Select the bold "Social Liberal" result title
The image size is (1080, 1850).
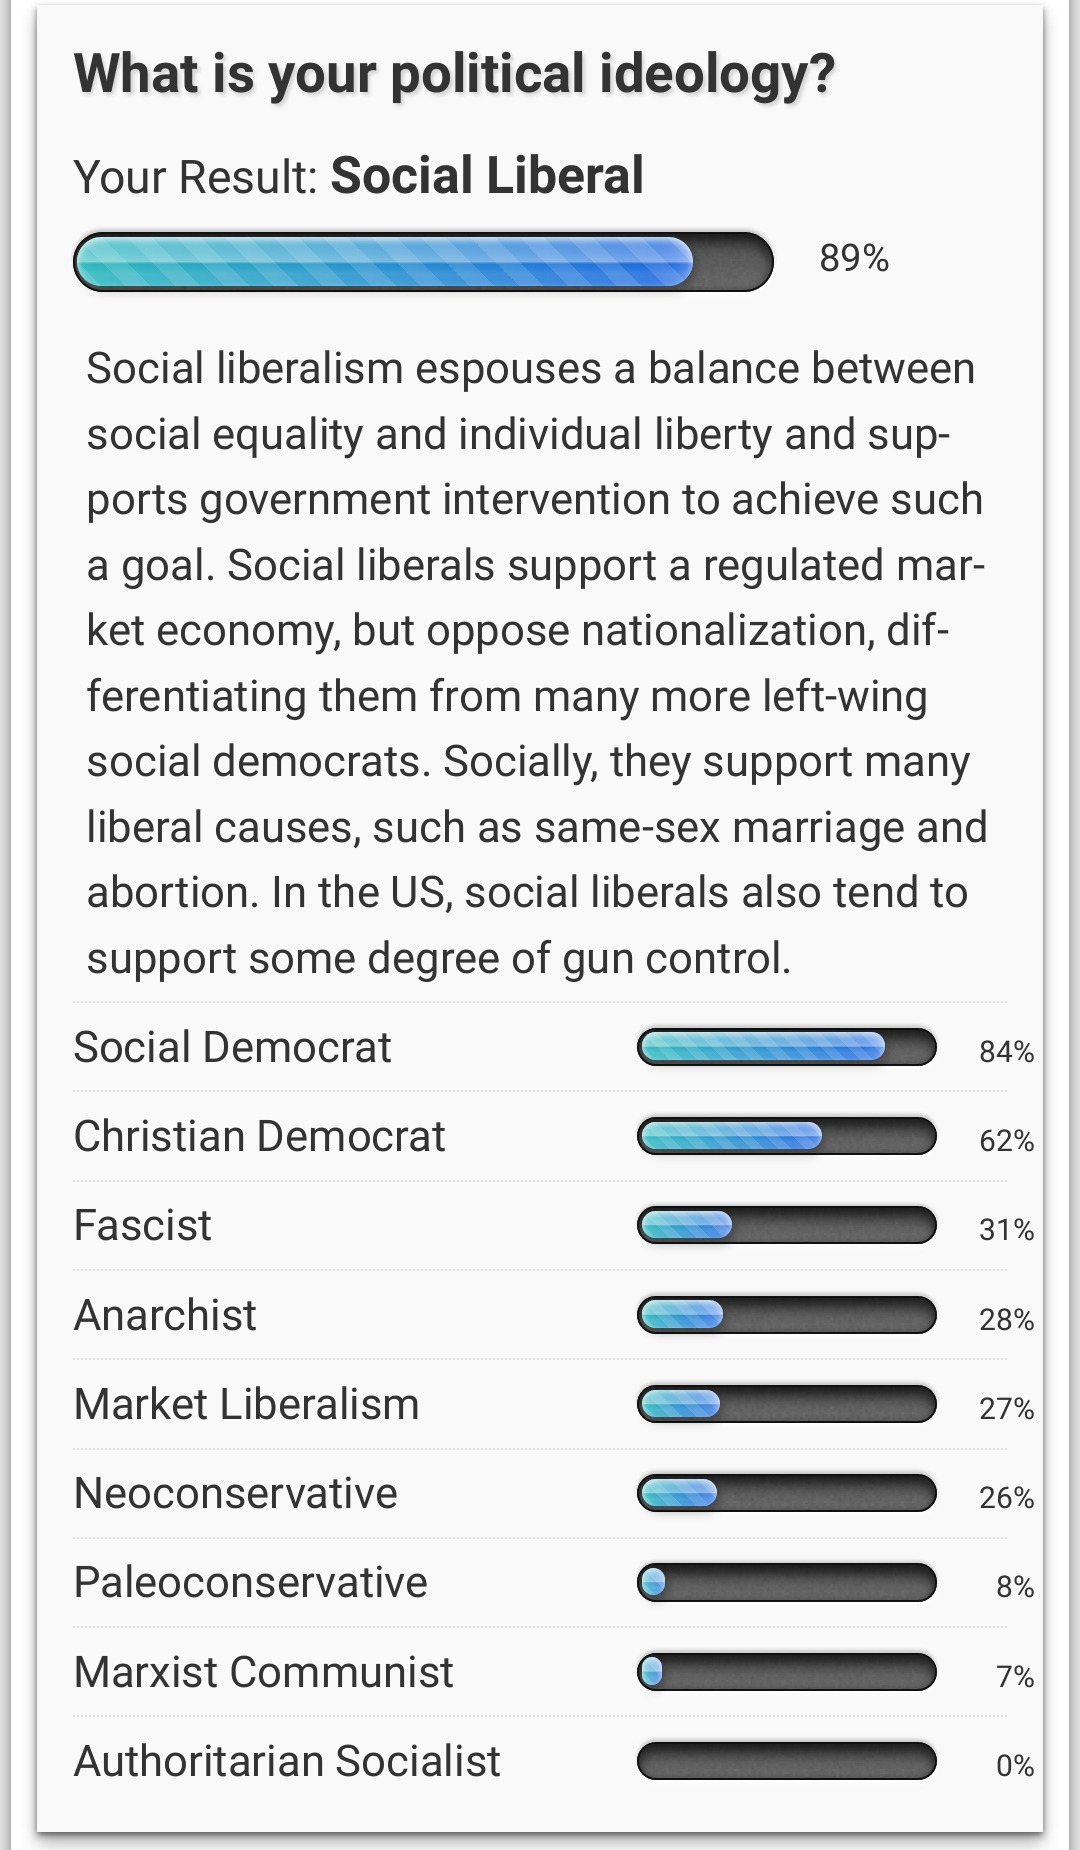[487, 176]
